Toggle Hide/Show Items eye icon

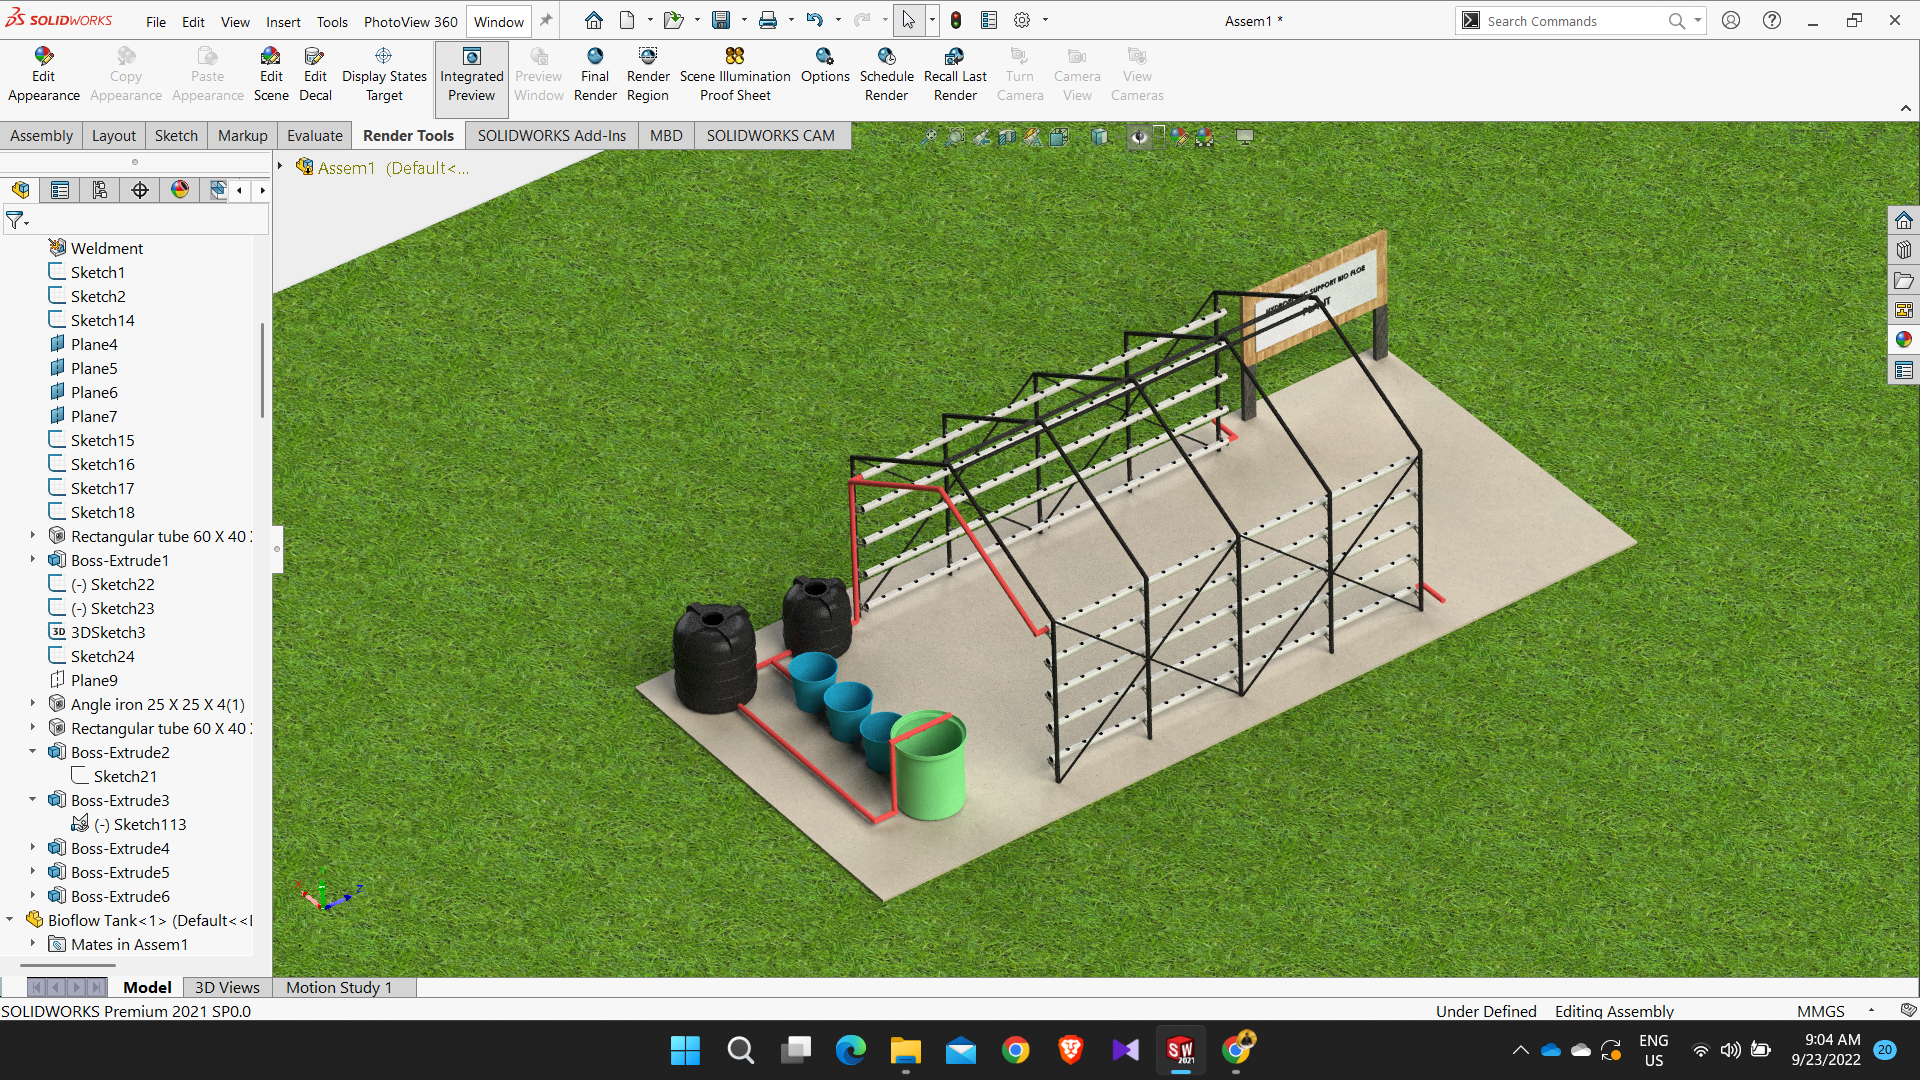pyautogui.click(x=1139, y=137)
